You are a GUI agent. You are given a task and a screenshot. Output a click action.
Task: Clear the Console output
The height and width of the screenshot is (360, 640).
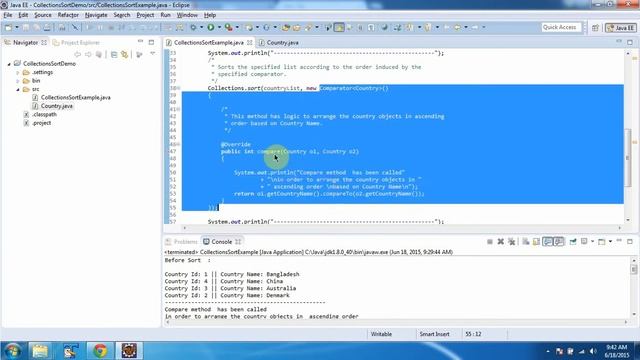[526, 242]
